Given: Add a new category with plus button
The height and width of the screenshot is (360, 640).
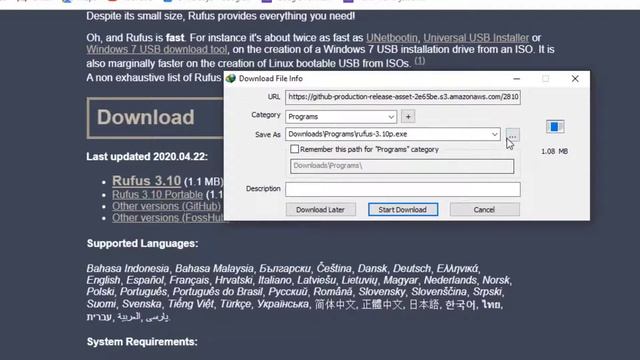Looking at the screenshot, I should point(408,117).
